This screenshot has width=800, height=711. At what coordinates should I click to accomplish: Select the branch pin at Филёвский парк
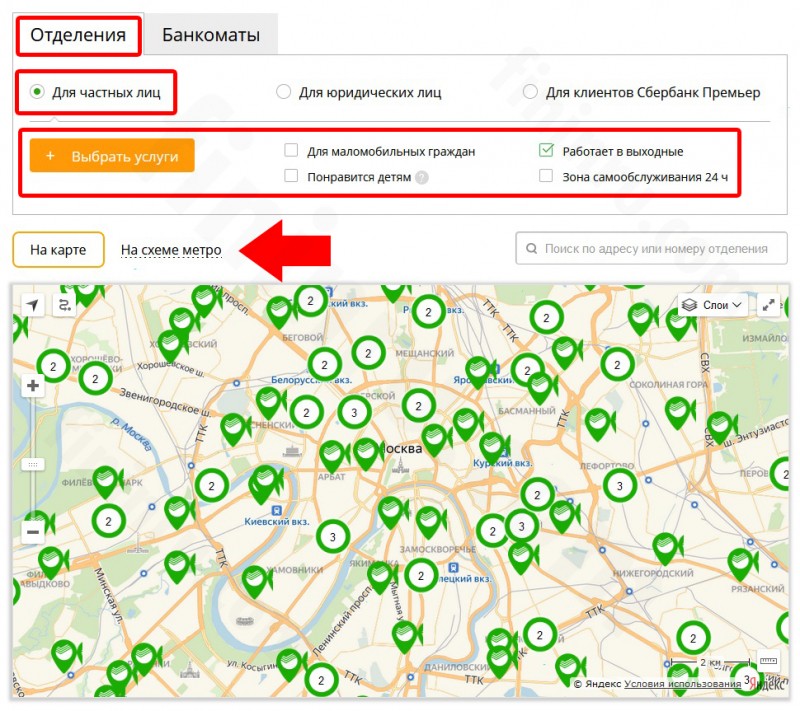[x=106, y=481]
